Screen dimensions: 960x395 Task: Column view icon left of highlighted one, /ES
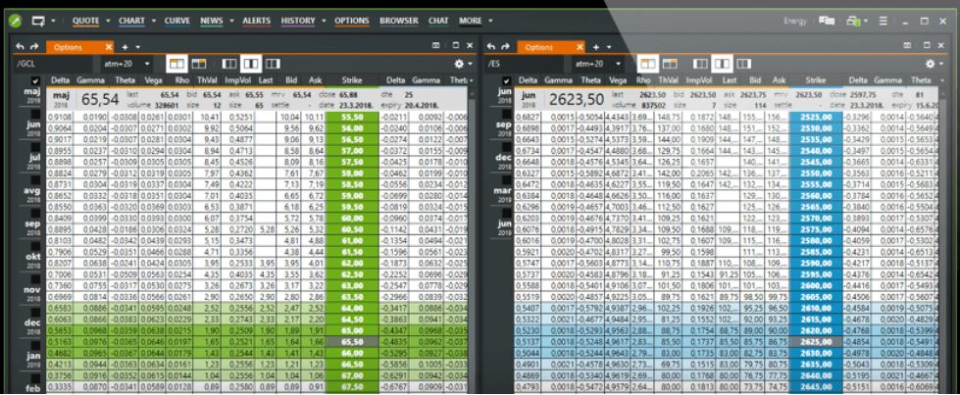(x=700, y=63)
